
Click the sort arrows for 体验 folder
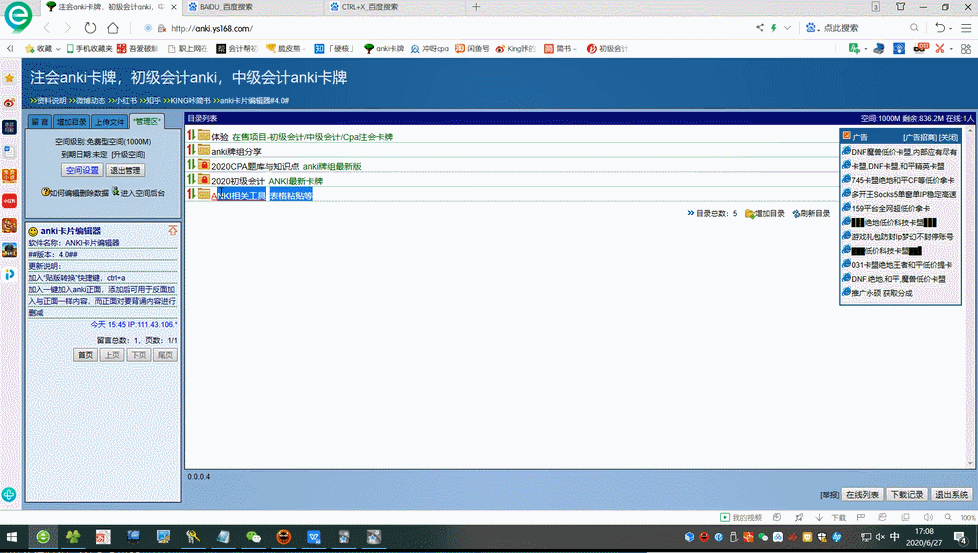191,135
